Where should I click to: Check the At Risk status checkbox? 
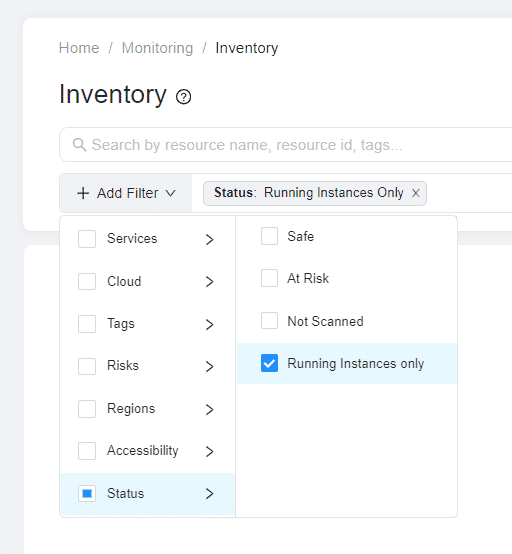pyautogui.click(x=269, y=278)
